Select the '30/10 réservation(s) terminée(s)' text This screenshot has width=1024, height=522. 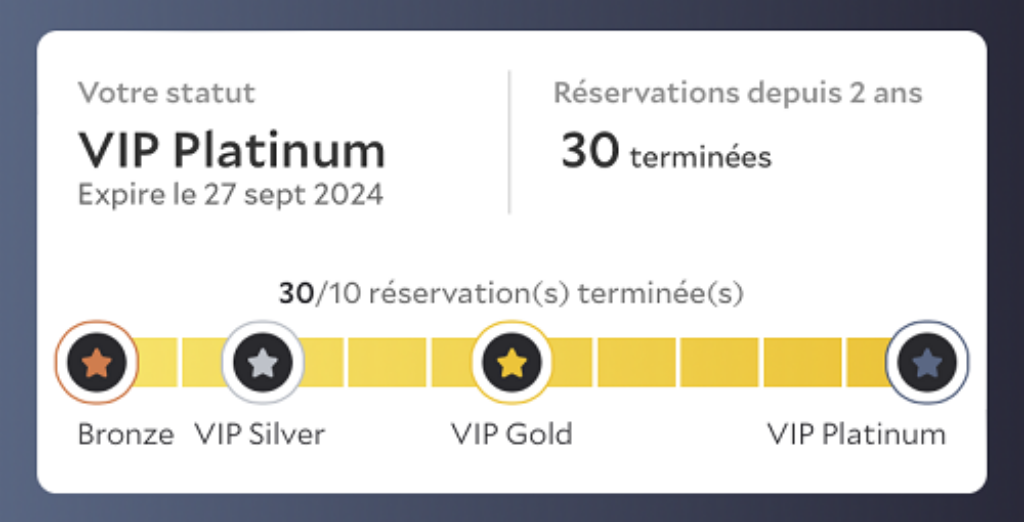511,294
